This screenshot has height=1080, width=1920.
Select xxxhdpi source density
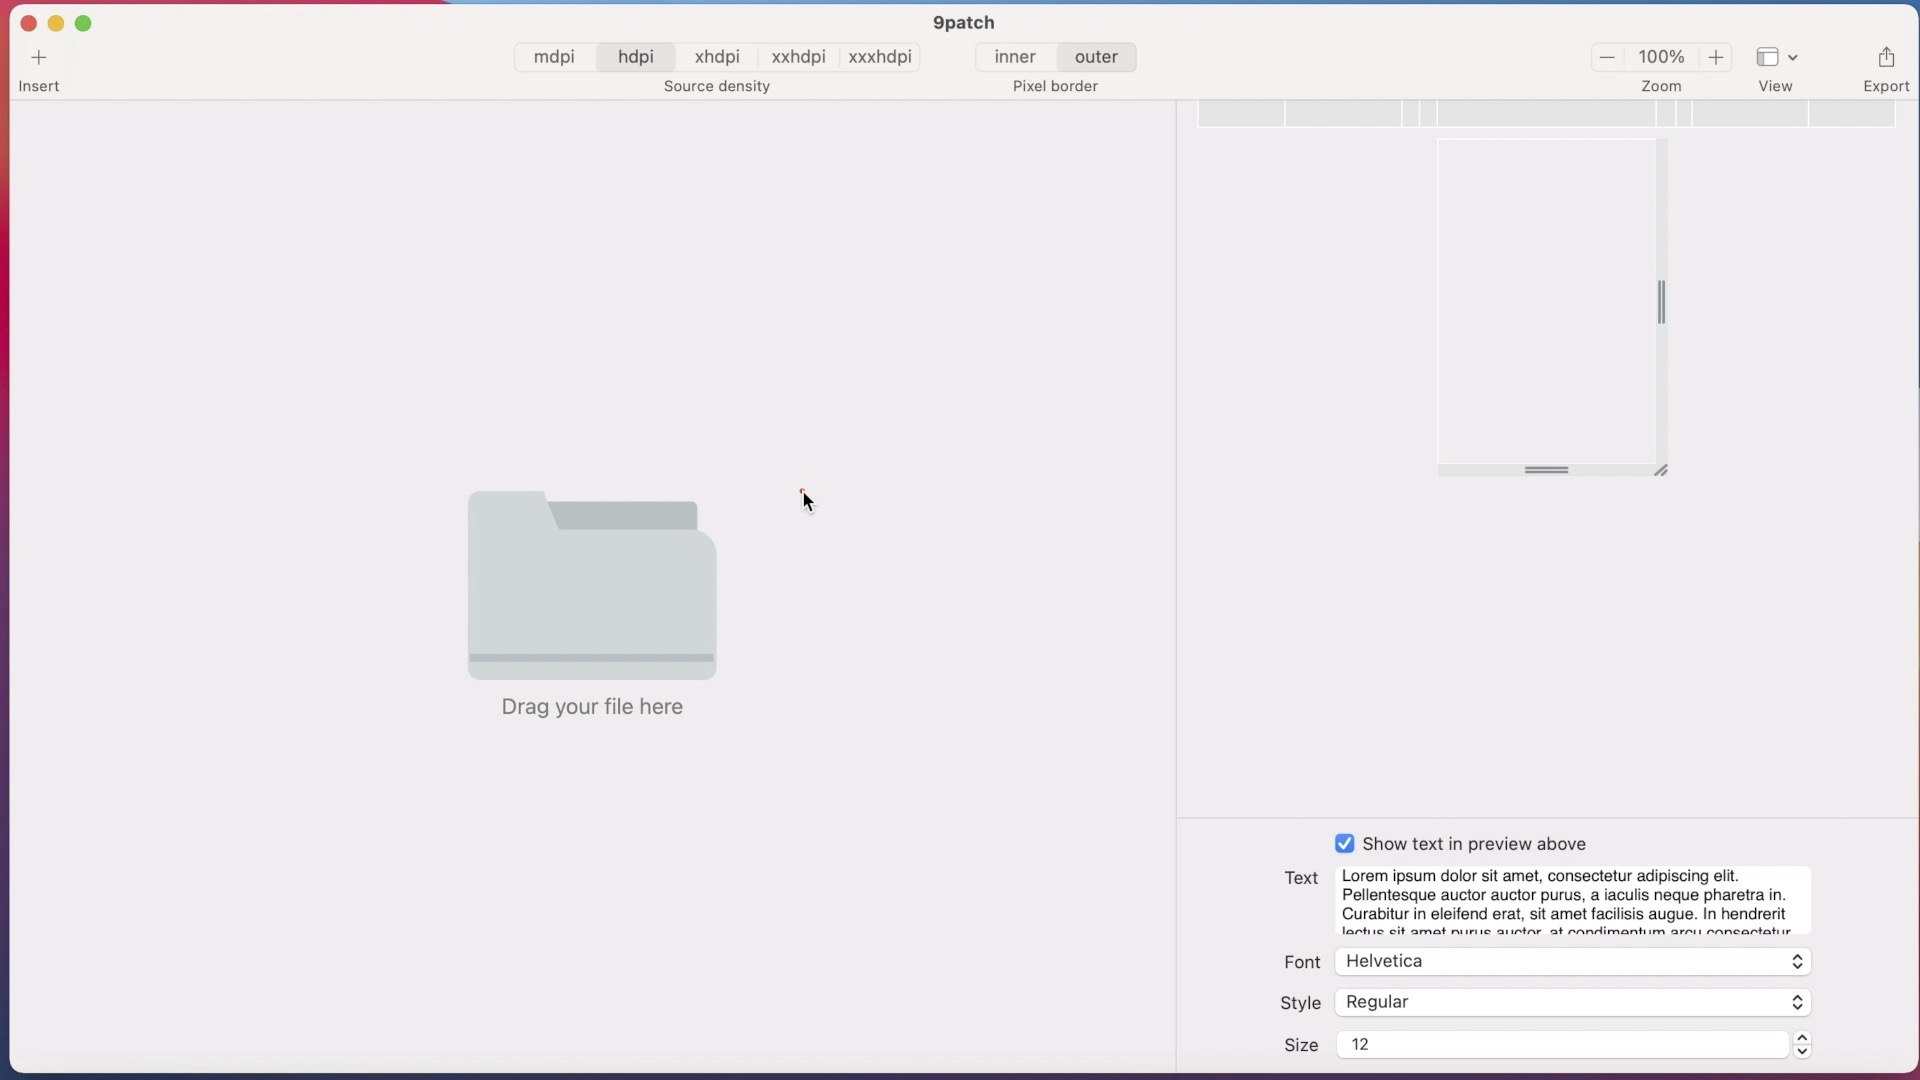[880, 57]
